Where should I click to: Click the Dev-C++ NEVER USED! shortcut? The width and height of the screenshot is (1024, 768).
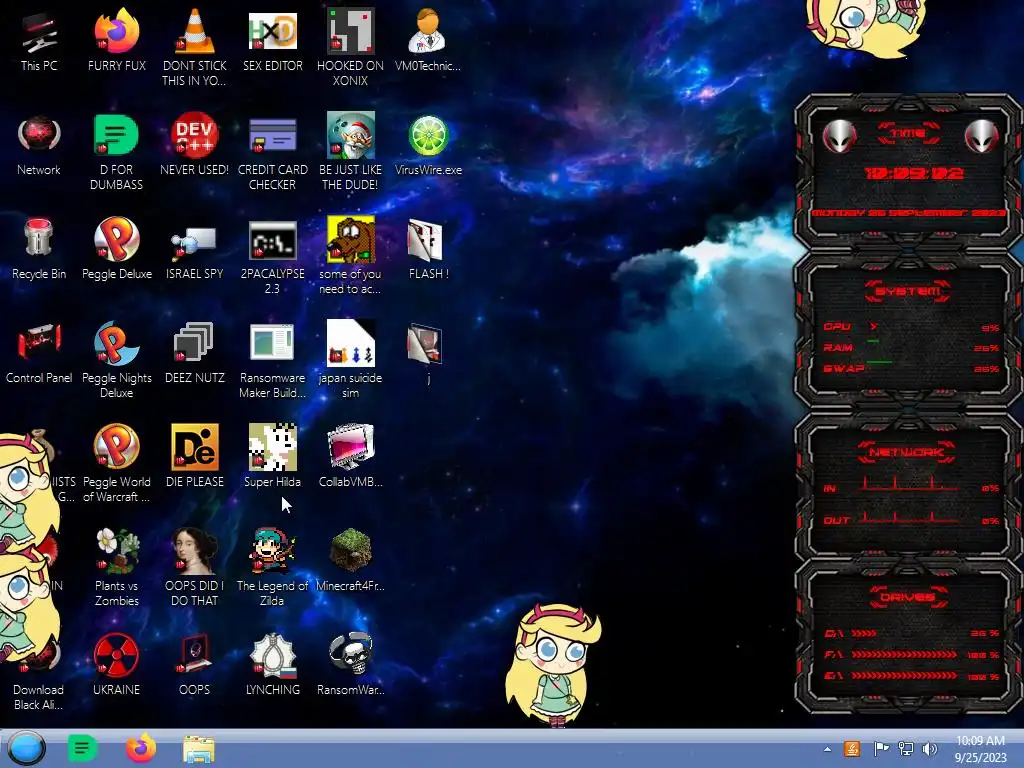point(195,135)
